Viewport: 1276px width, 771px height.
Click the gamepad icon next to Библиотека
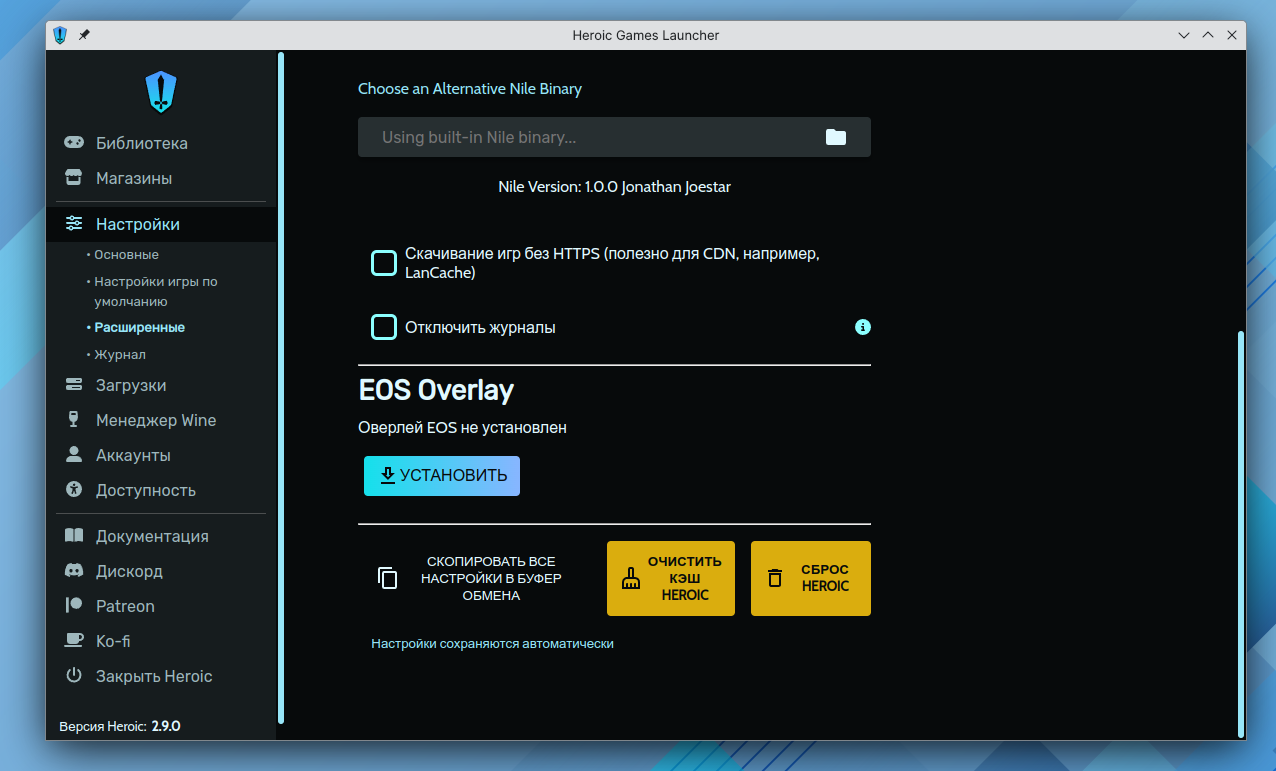click(x=74, y=143)
